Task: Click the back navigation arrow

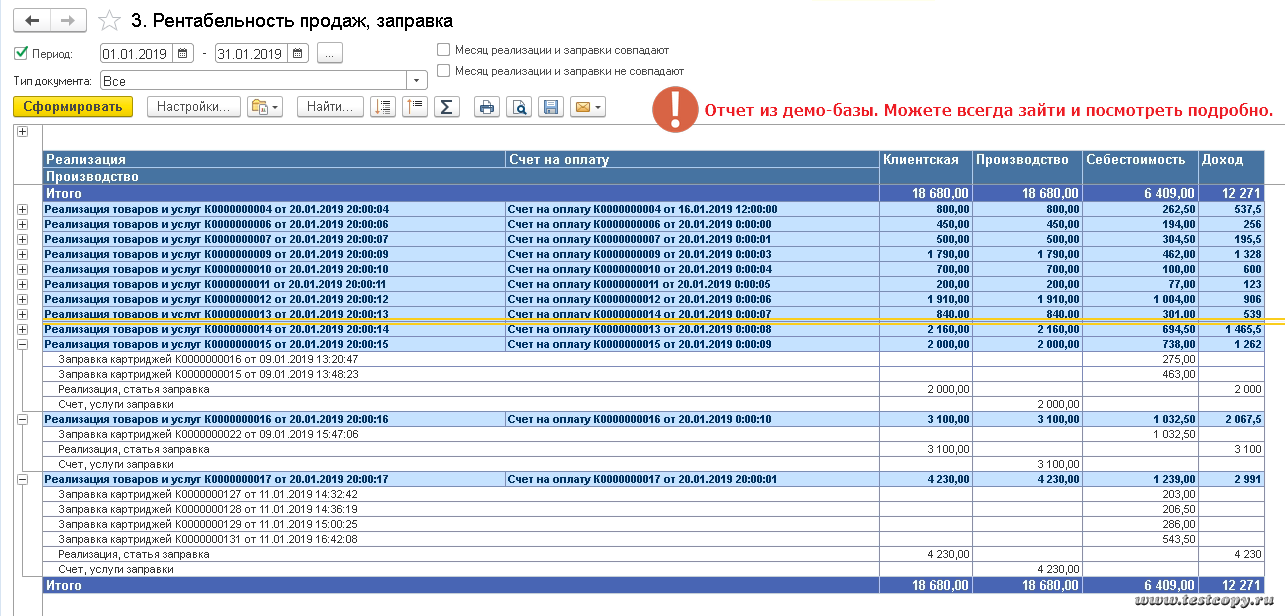Action: tap(33, 21)
